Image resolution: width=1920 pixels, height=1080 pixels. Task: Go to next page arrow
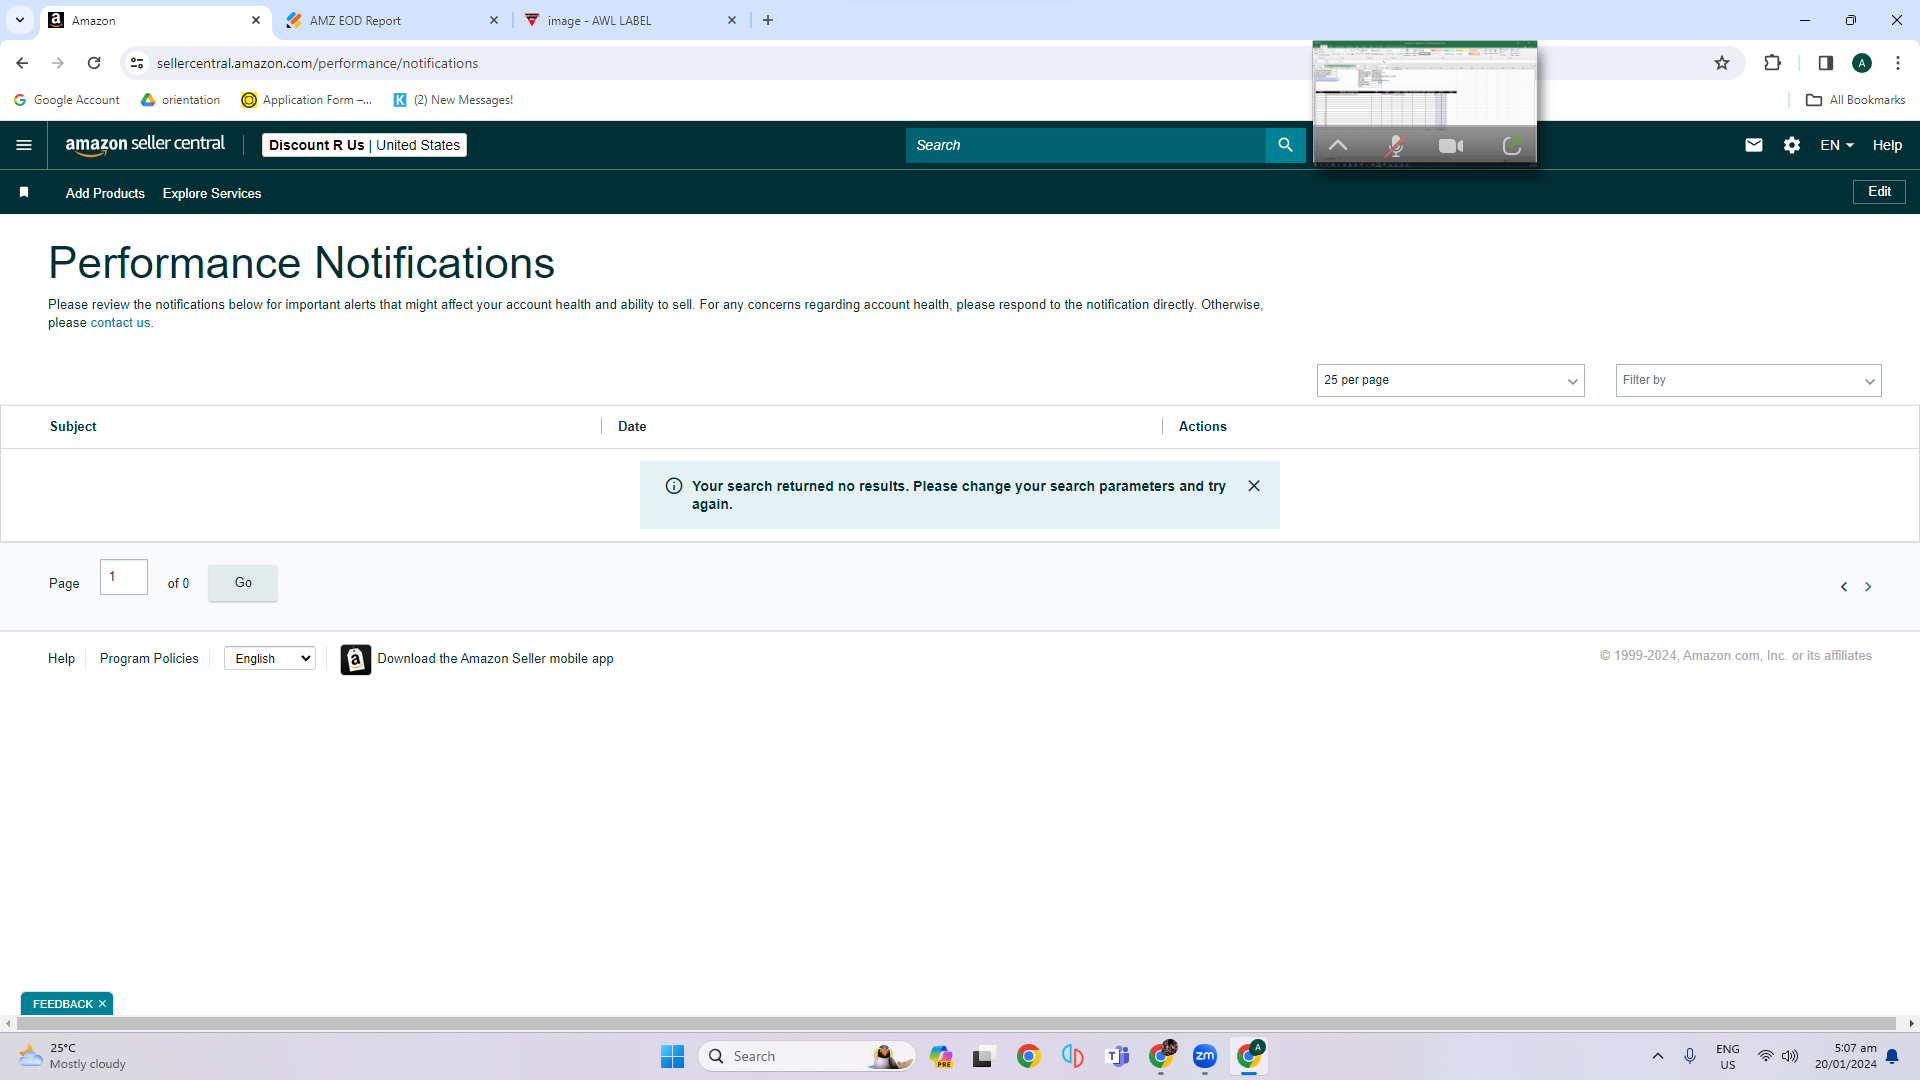1868,587
